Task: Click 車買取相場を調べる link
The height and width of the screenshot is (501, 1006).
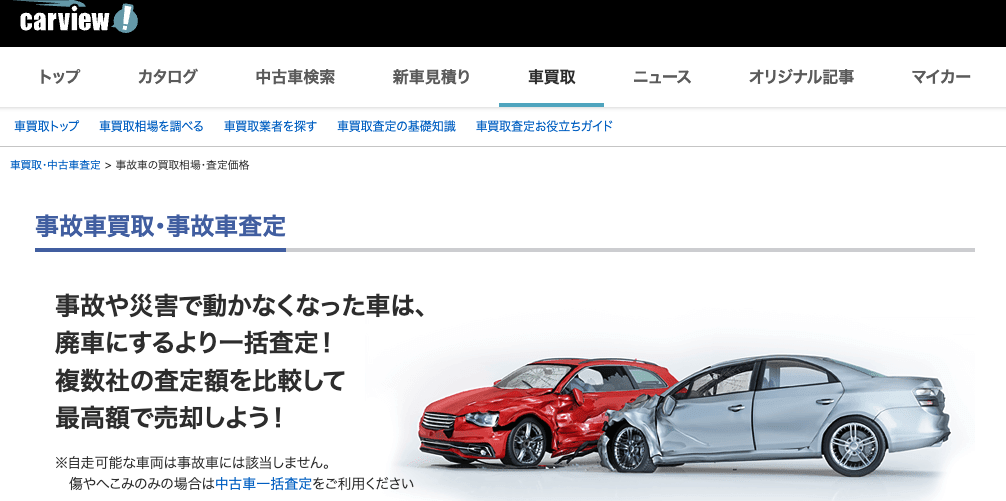Action: [x=151, y=126]
